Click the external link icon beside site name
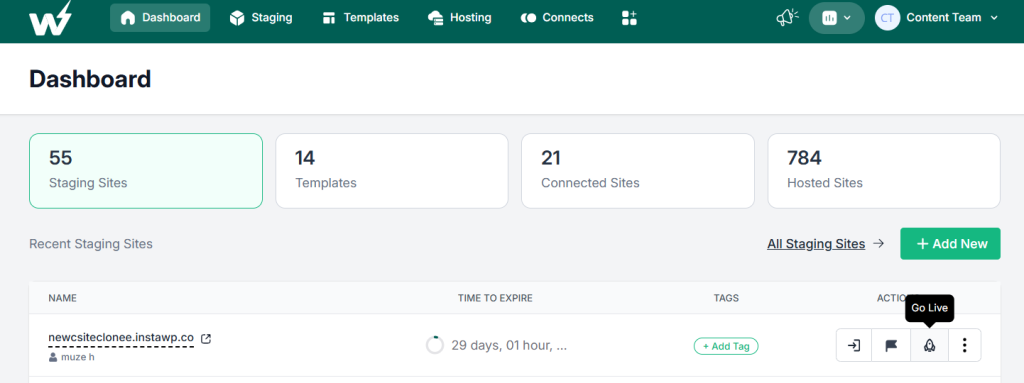 tap(206, 339)
